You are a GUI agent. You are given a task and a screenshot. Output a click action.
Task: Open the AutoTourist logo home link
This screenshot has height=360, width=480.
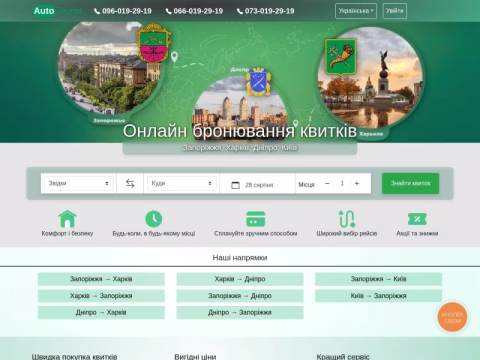[x=57, y=11]
